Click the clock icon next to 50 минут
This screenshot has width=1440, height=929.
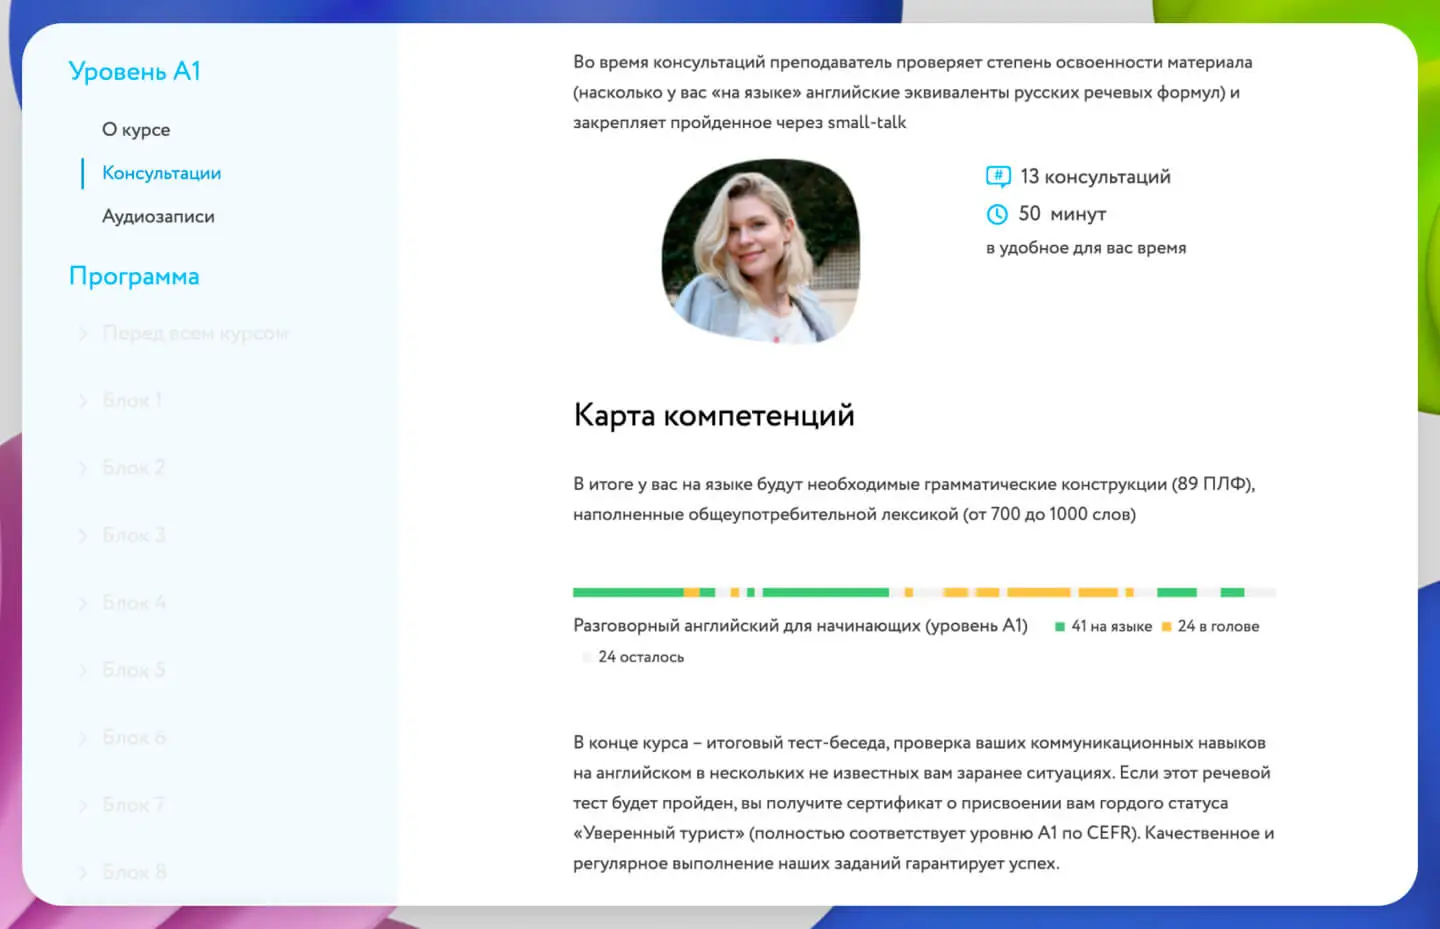coord(997,214)
